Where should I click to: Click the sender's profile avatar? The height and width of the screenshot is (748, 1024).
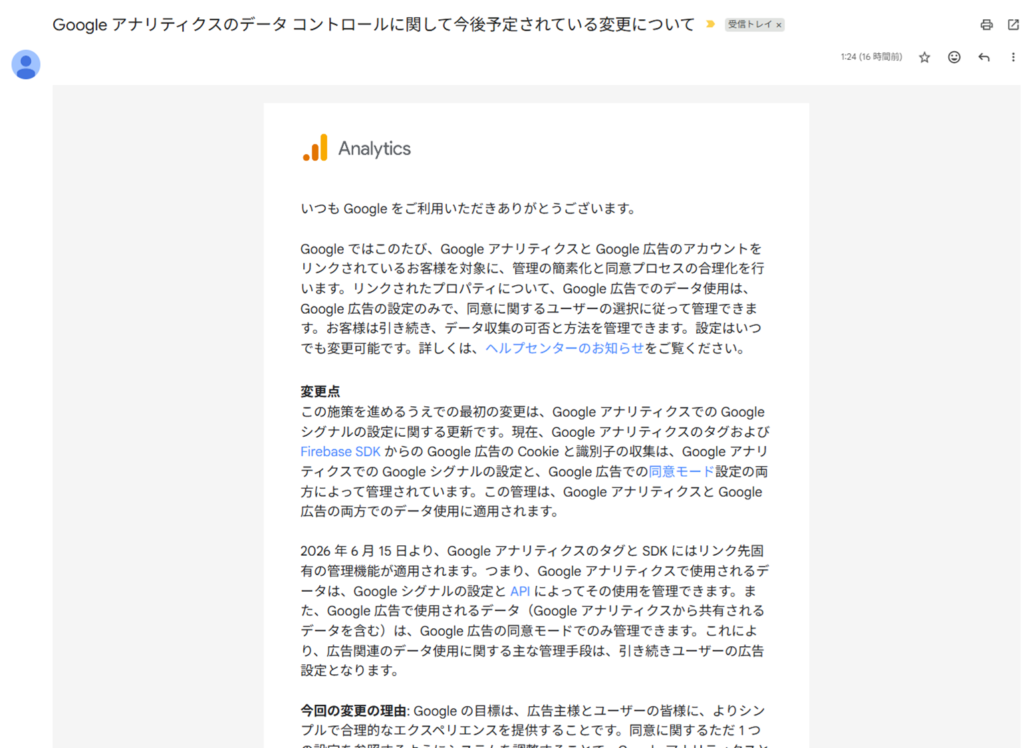26,65
